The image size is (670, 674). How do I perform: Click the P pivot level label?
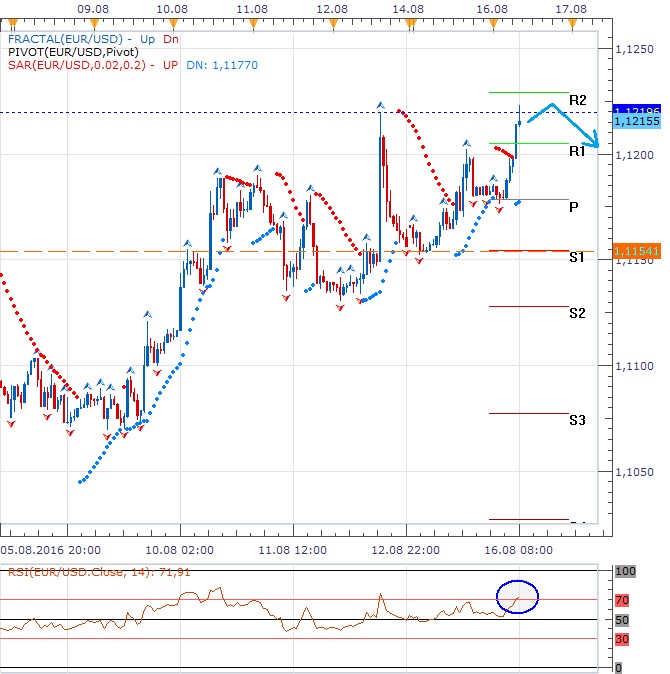(x=574, y=207)
